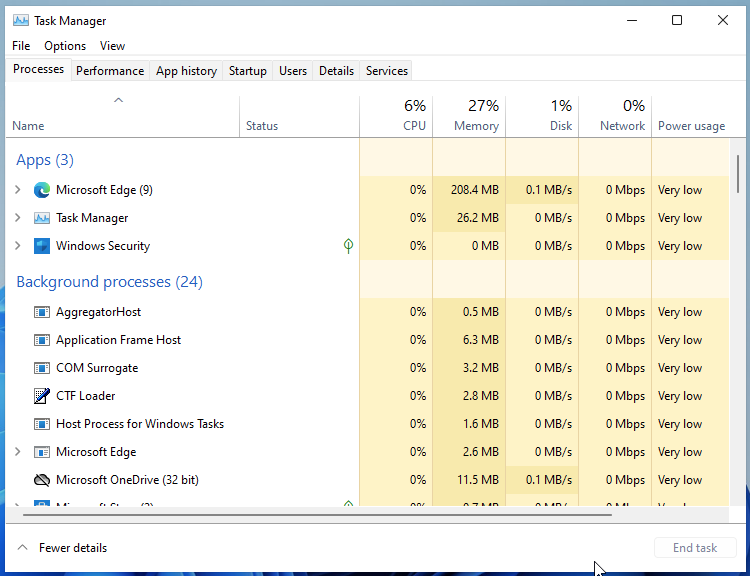
Task: Sort by Disk column header
Action: [x=542, y=117]
